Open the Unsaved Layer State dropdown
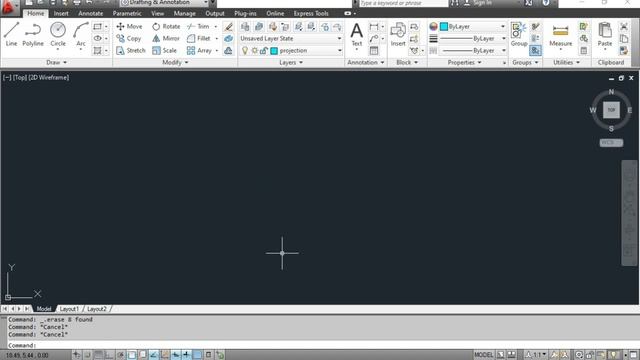The height and width of the screenshot is (360, 640). [290, 38]
